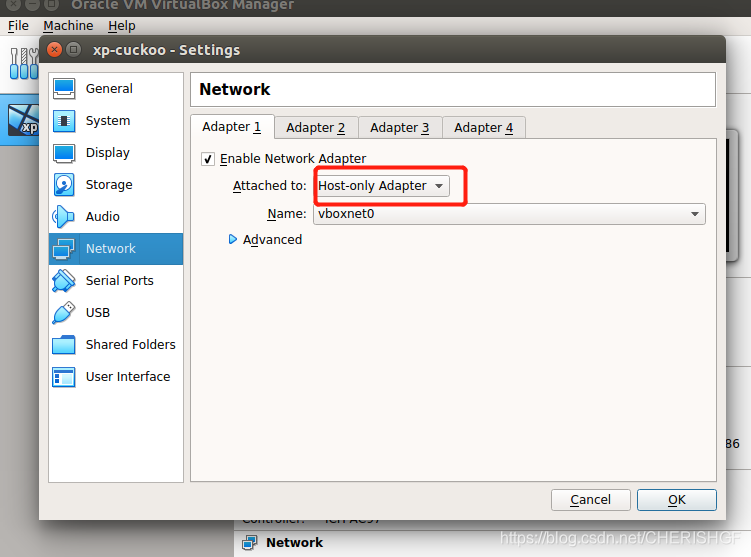Screen dimensions: 751x557
Task: Open the Machine menu
Action: 68,25
